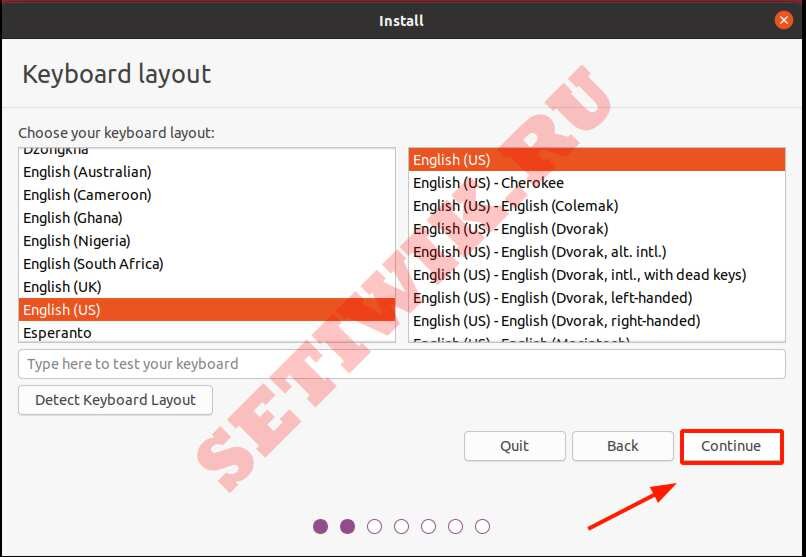Click Detect Keyboard Layout button

coord(115,400)
